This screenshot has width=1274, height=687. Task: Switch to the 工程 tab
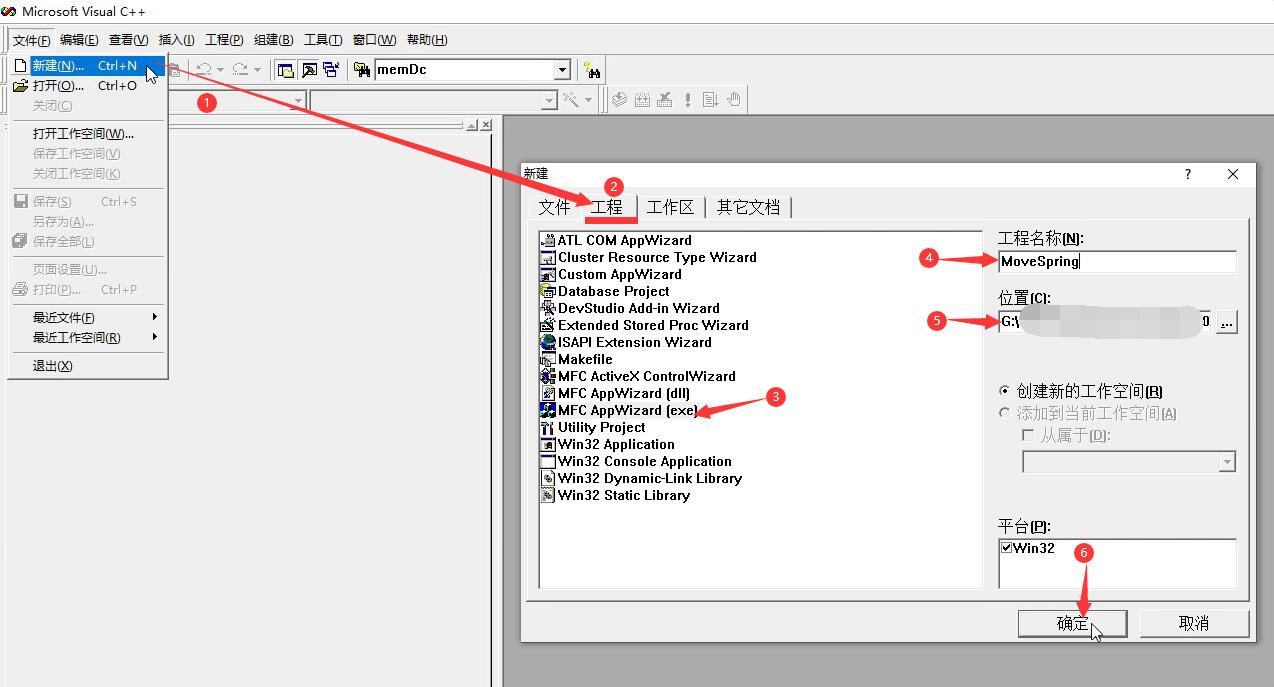tap(607, 207)
